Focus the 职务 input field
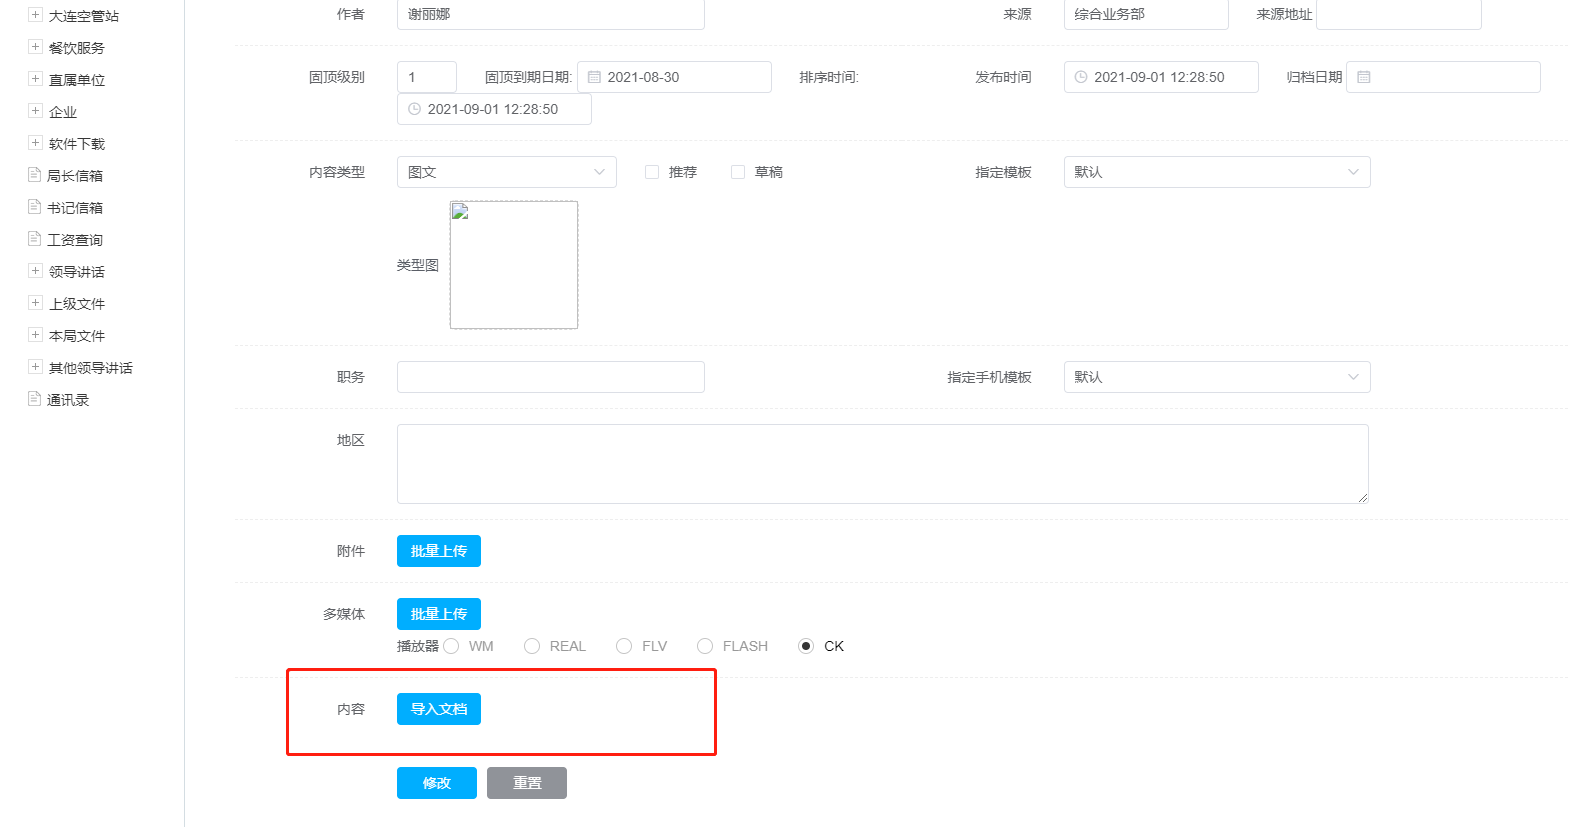 click(x=551, y=377)
